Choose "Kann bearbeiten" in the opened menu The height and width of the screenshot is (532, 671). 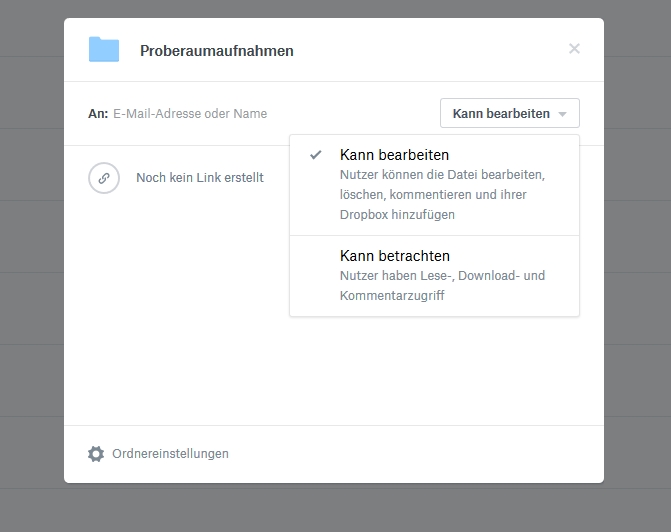(394, 155)
